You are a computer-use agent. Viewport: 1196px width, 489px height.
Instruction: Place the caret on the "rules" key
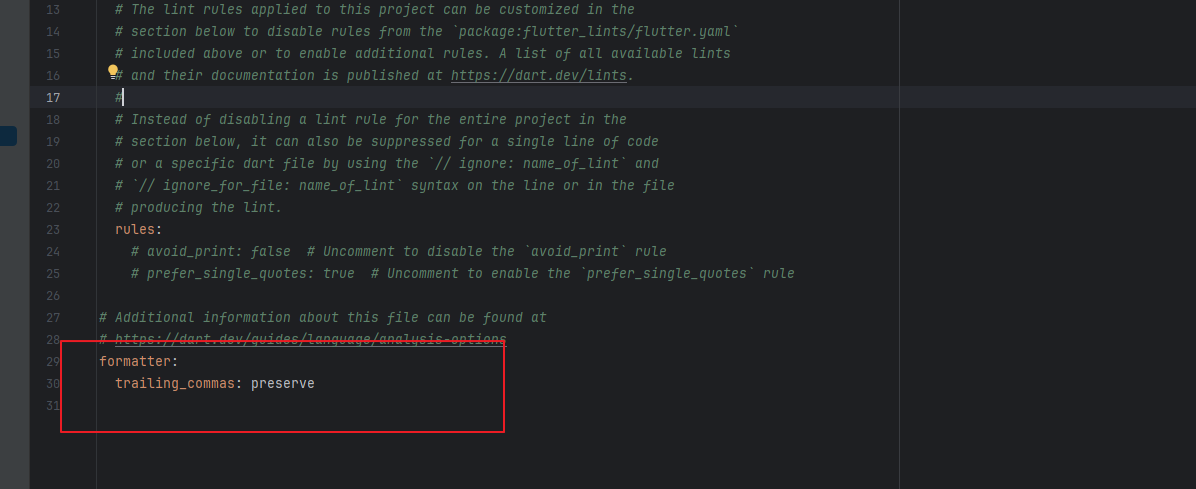click(135, 229)
